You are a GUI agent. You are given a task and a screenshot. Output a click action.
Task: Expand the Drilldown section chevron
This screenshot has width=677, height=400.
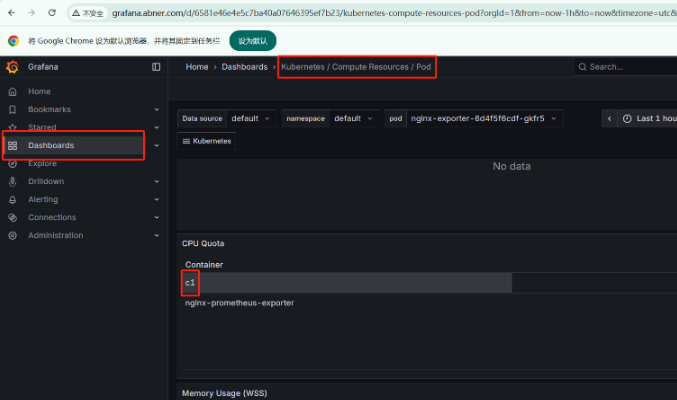pyautogui.click(x=157, y=181)
